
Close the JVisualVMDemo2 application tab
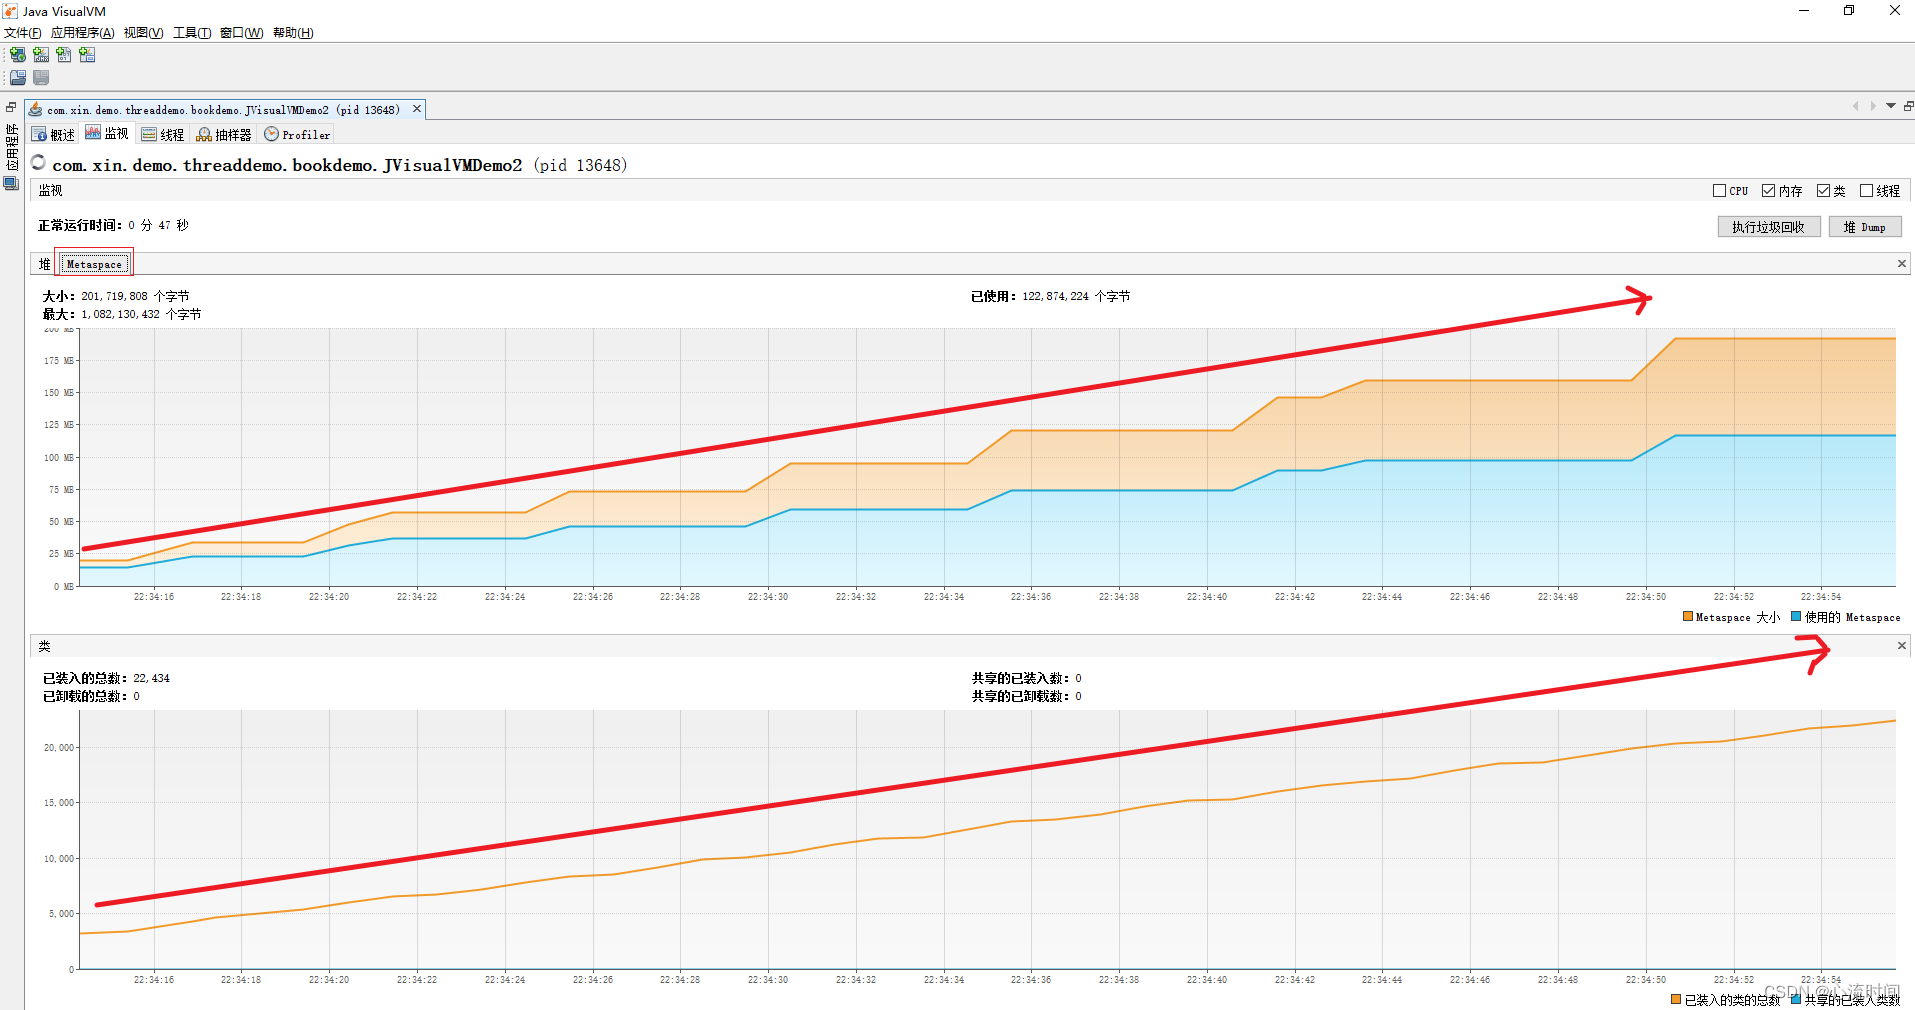tap(417, 109)
